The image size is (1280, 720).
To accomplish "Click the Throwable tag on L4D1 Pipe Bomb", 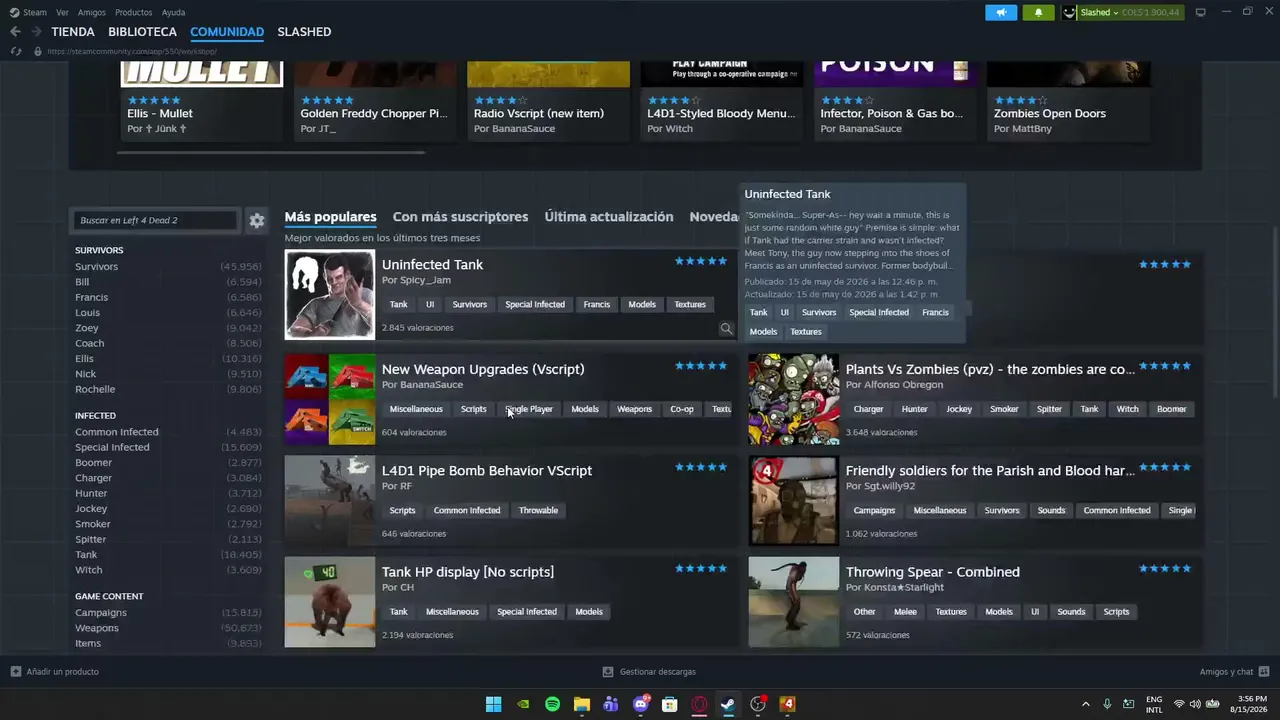I will pyautogui.click(x=538, y=511).
